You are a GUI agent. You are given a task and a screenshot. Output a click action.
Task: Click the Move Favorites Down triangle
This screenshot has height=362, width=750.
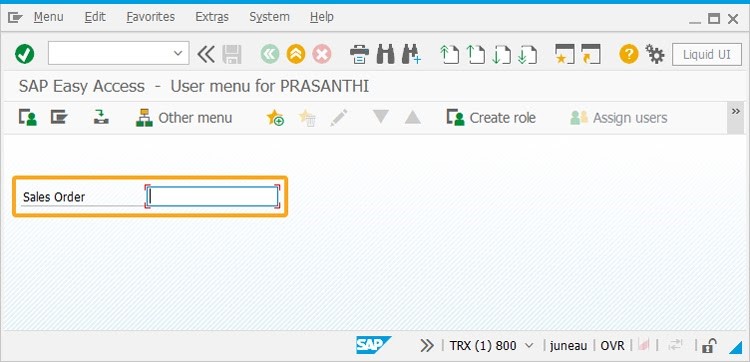[x=381, y=117]
